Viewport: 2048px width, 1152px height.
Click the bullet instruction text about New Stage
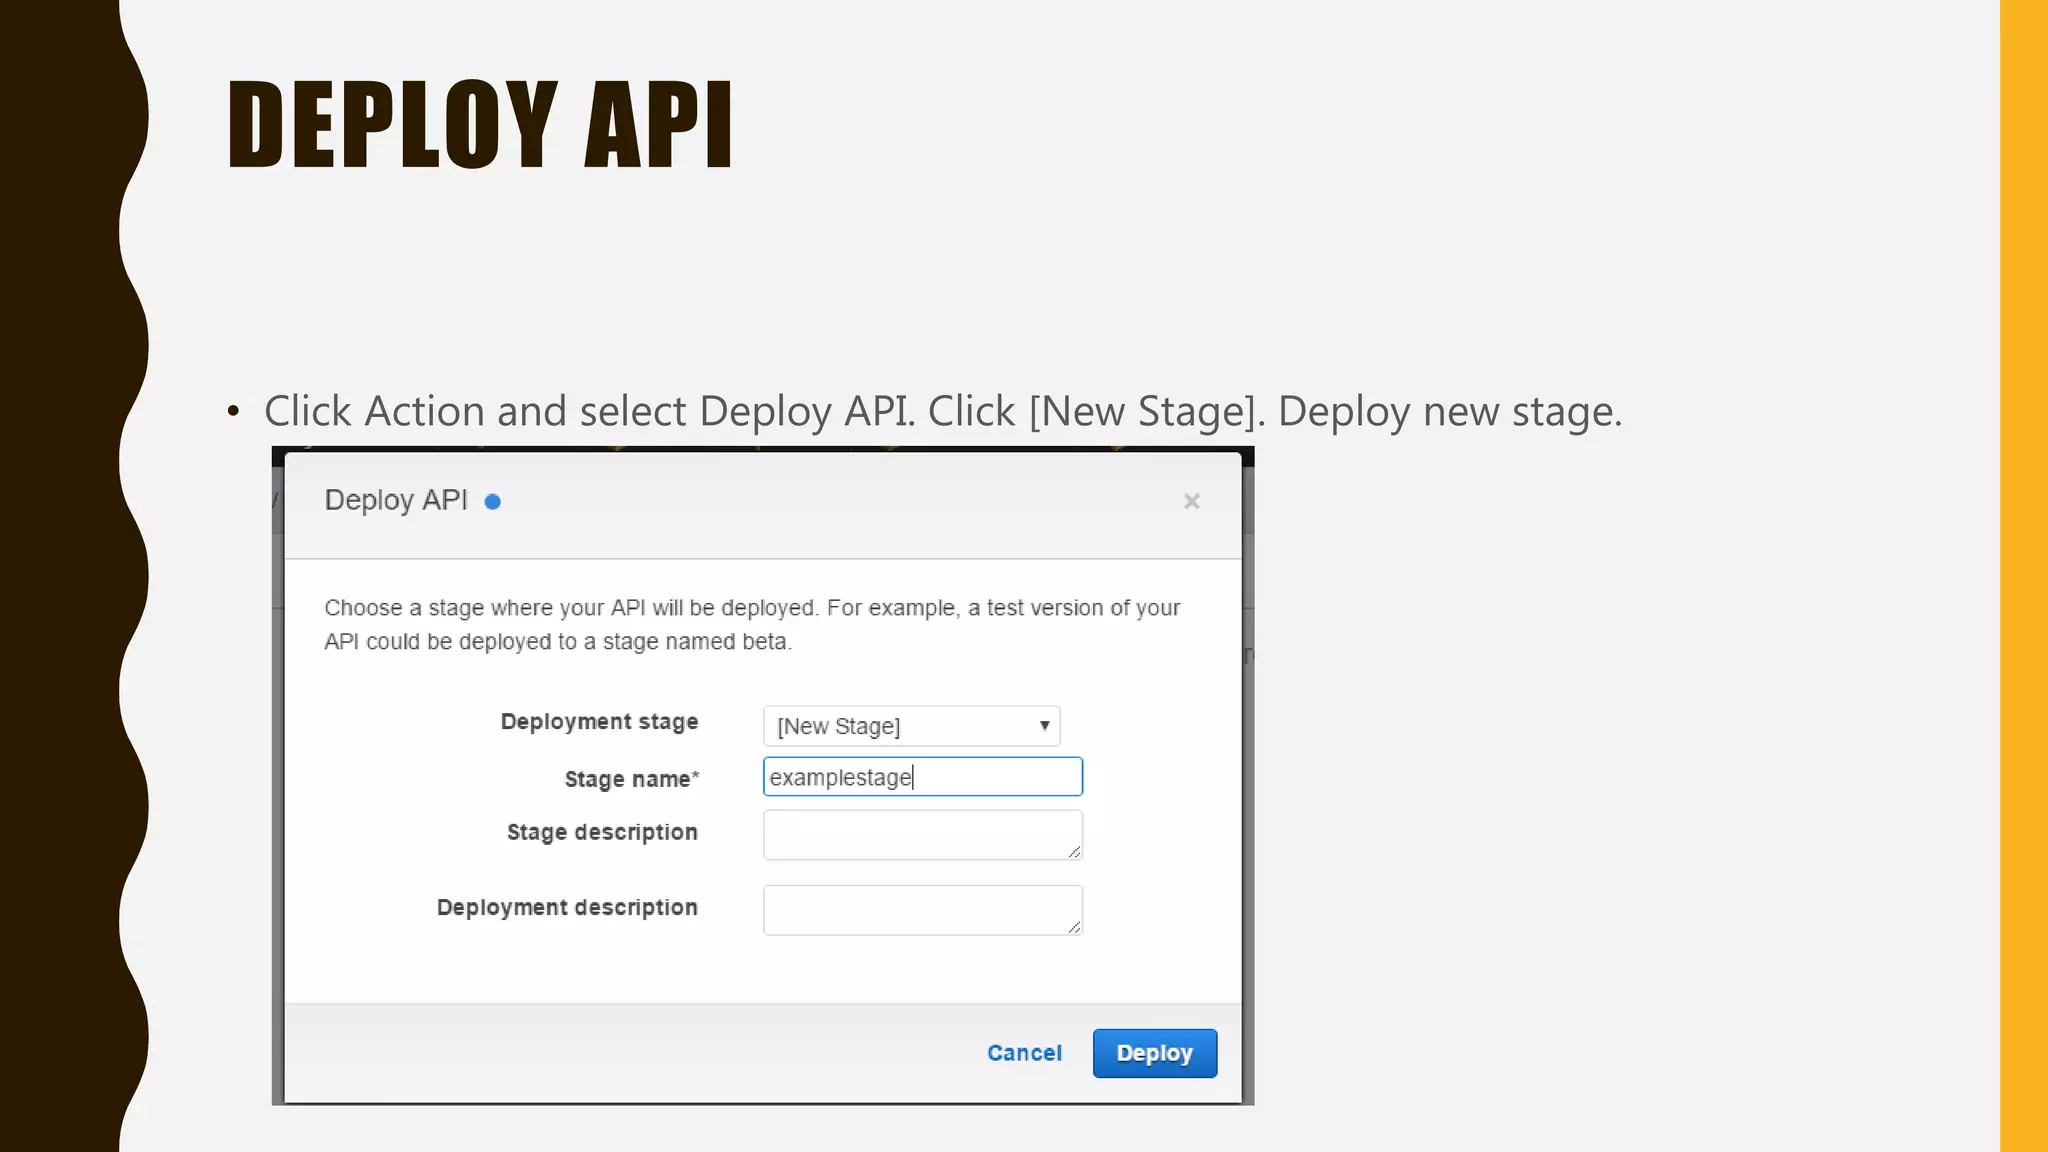942,411
